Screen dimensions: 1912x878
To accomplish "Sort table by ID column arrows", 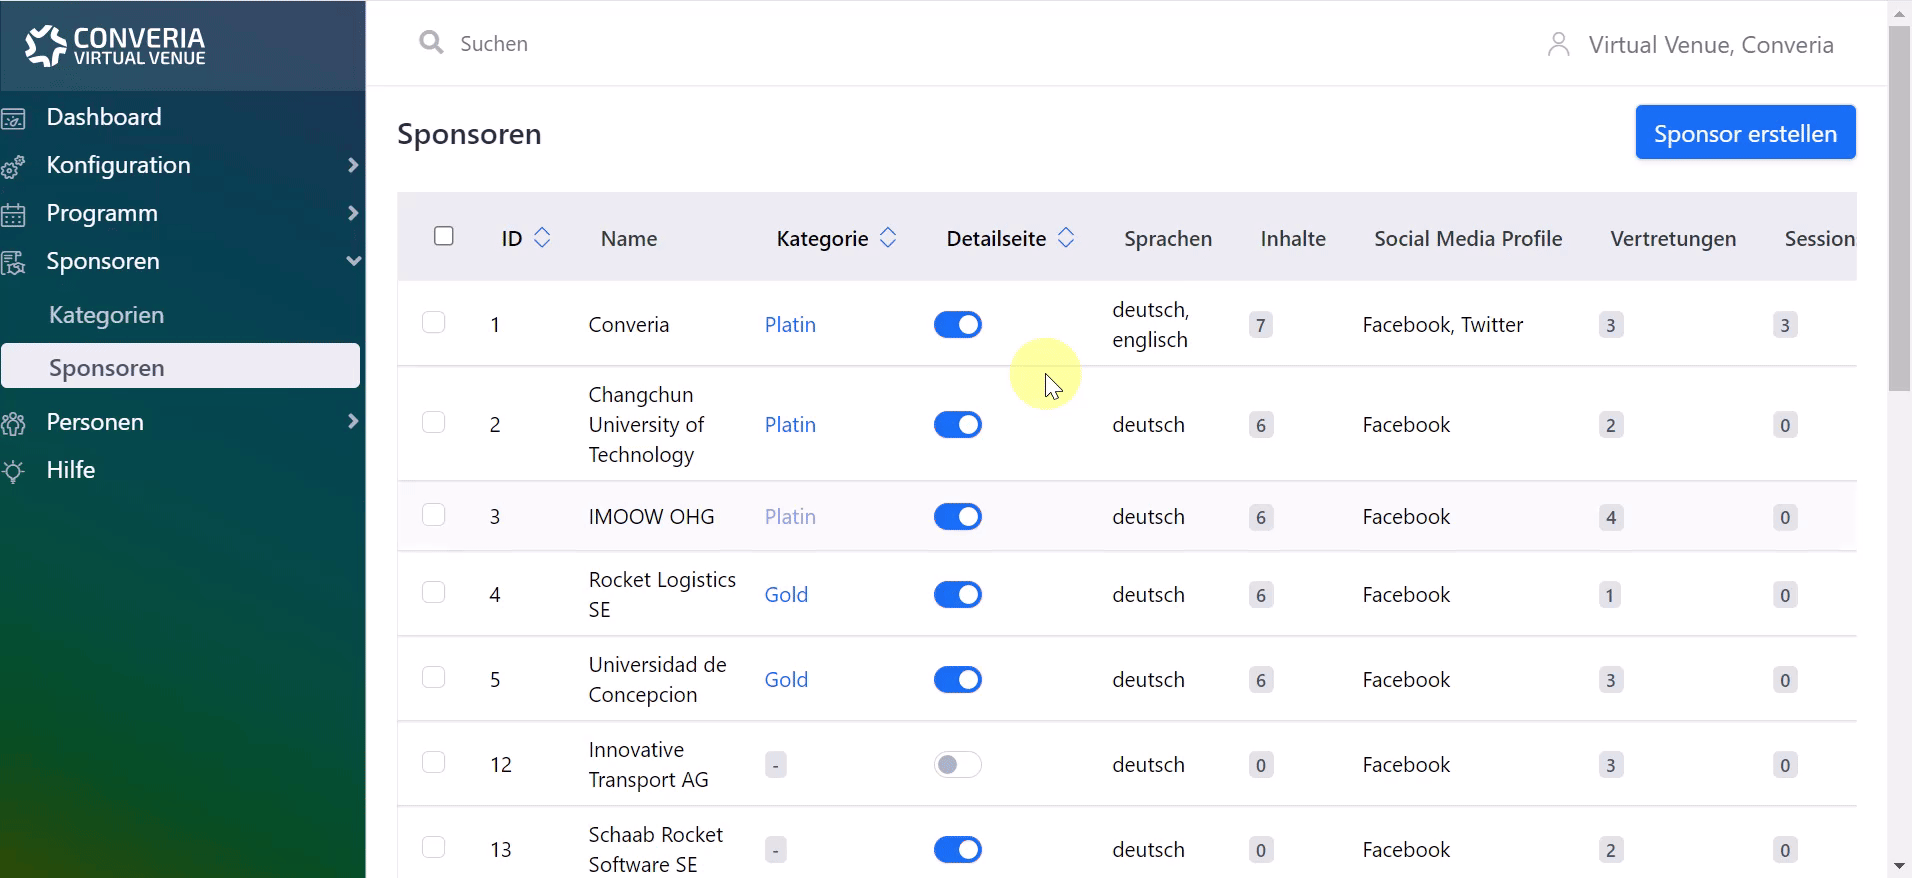I will (542, 238).
